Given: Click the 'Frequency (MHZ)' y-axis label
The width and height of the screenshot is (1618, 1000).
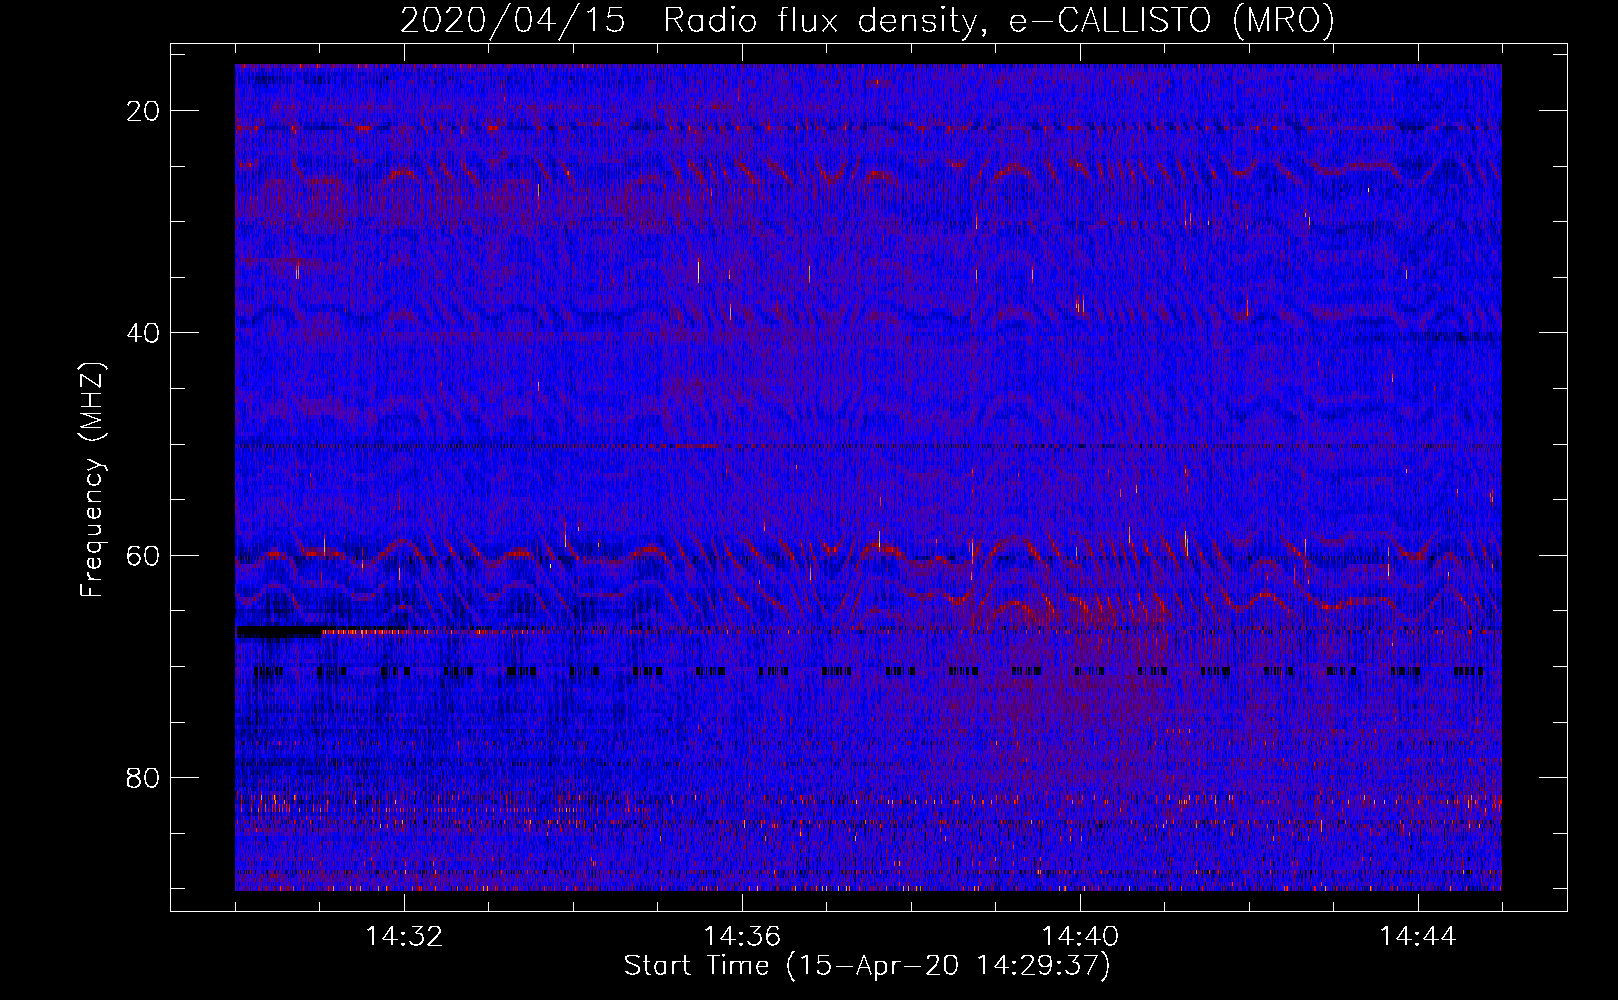Looking at the screenshot, I should [x=92, y=480].
